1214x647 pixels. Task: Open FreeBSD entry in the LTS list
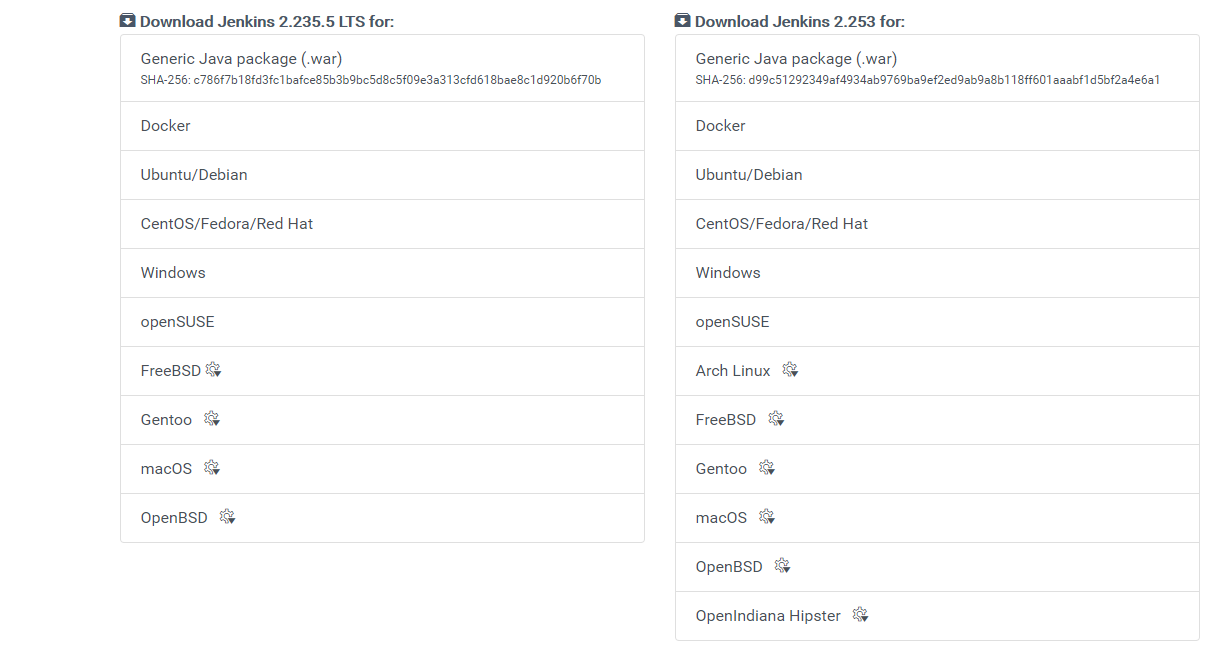[382, 371]
